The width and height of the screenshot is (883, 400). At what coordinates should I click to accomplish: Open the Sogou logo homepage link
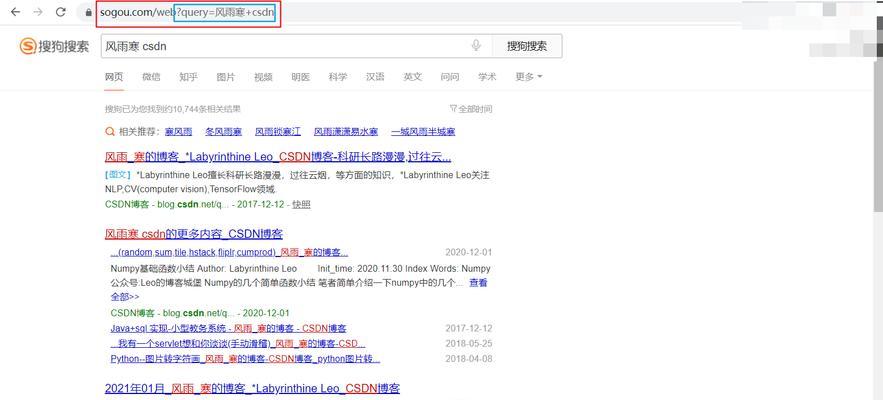(54, 46)
